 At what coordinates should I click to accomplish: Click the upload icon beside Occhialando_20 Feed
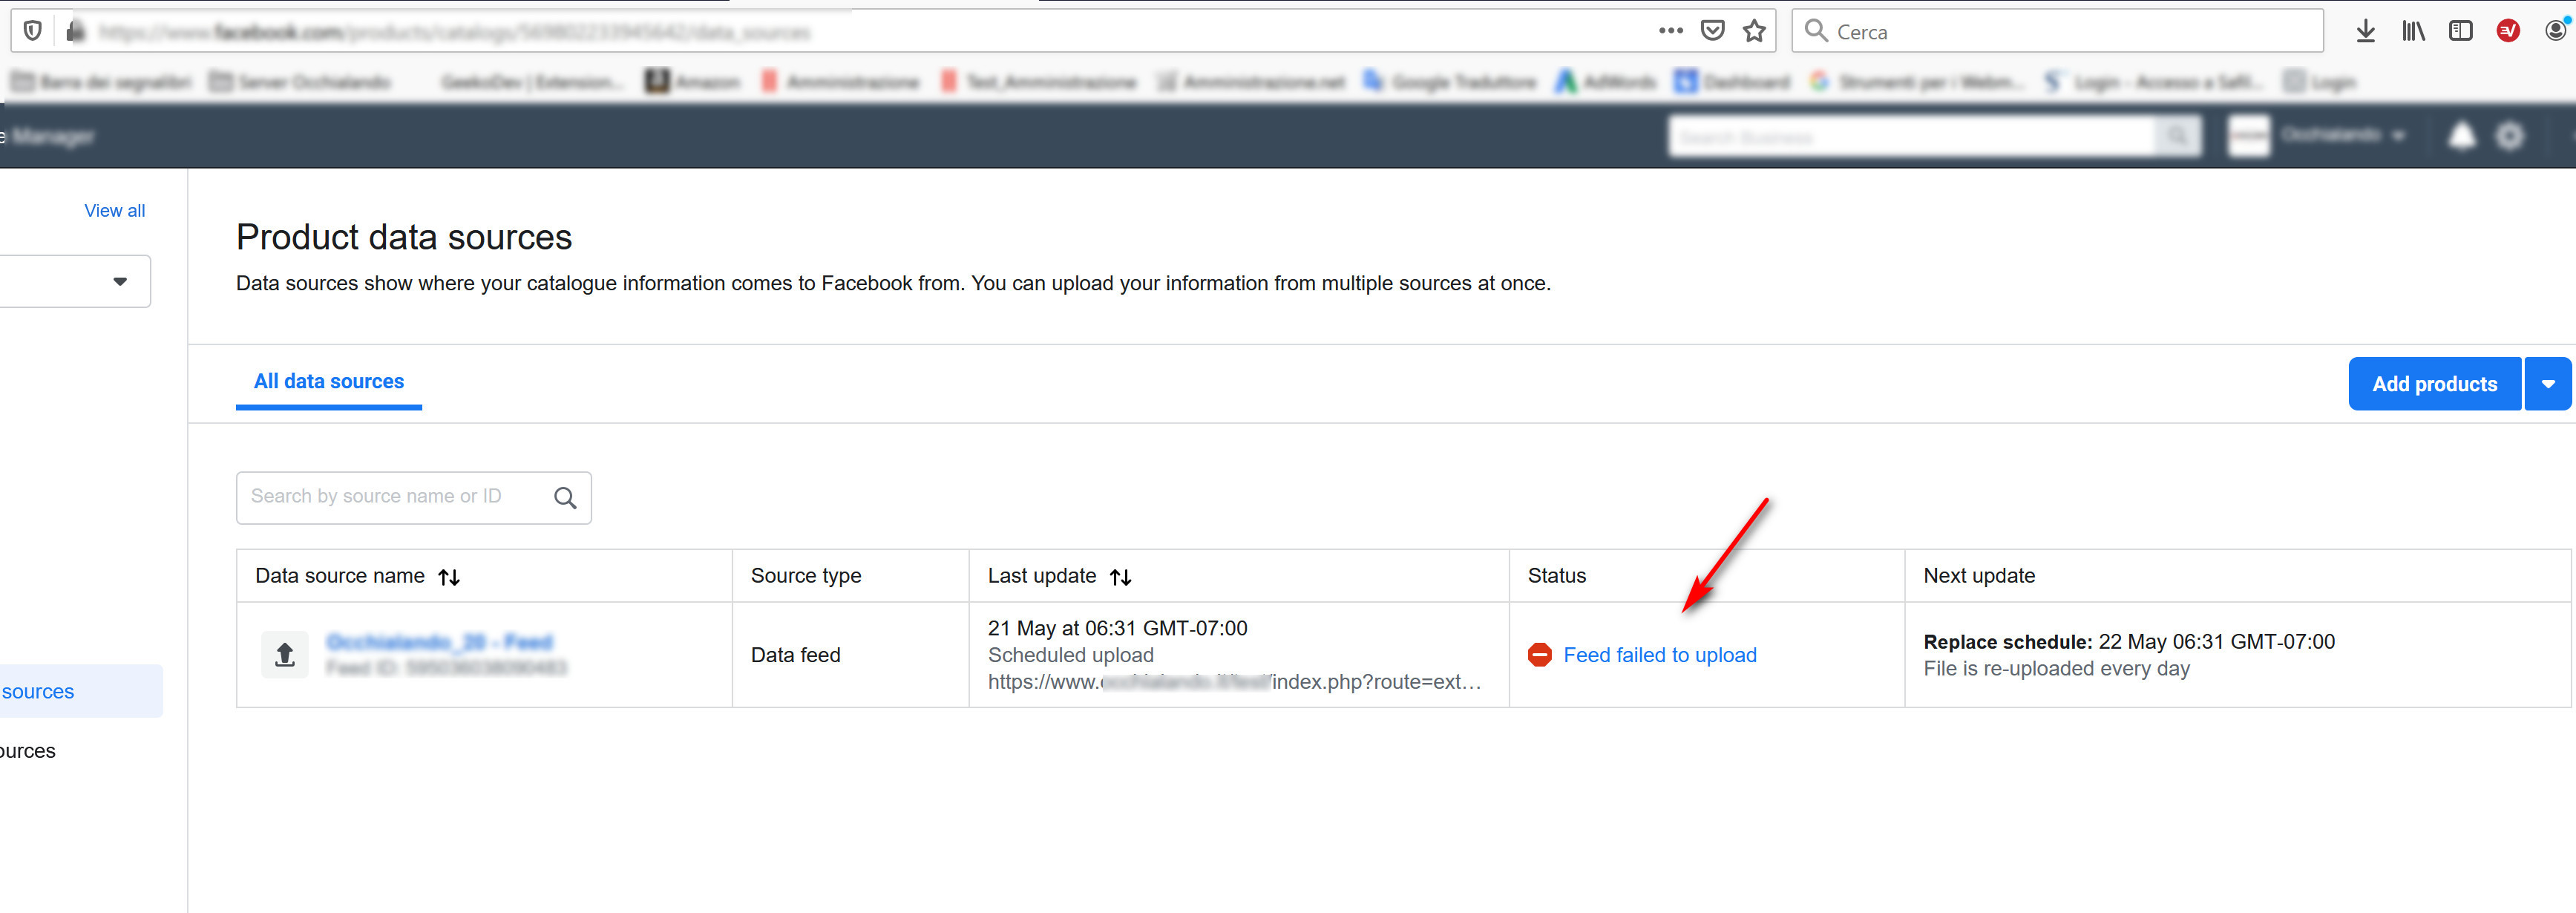coord(284,654)
